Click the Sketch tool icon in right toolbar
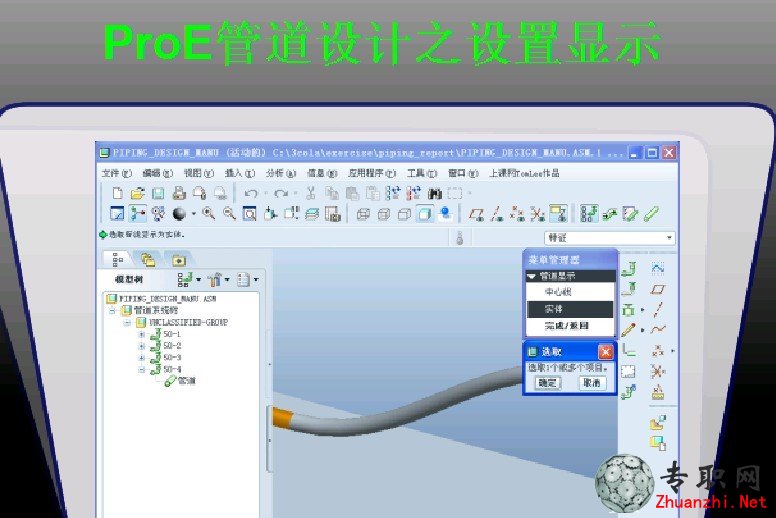 pyautogui.click(x=658, y=268)
